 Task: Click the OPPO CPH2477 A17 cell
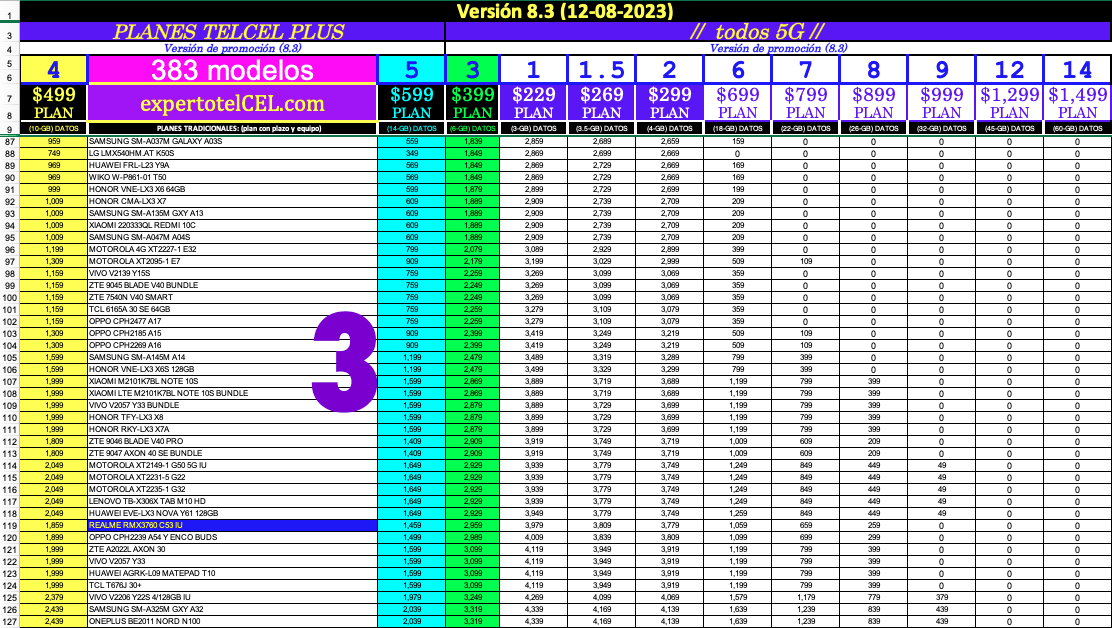232,322
